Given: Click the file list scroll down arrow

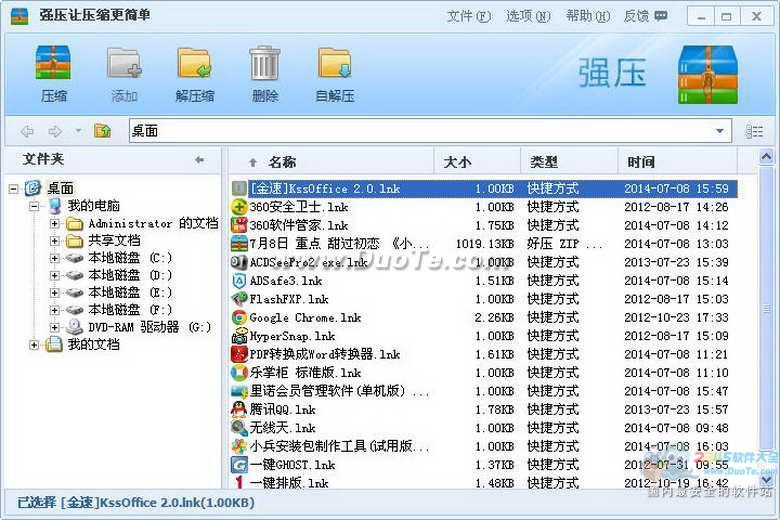Looking at the screenshot, I should [767, 479].
